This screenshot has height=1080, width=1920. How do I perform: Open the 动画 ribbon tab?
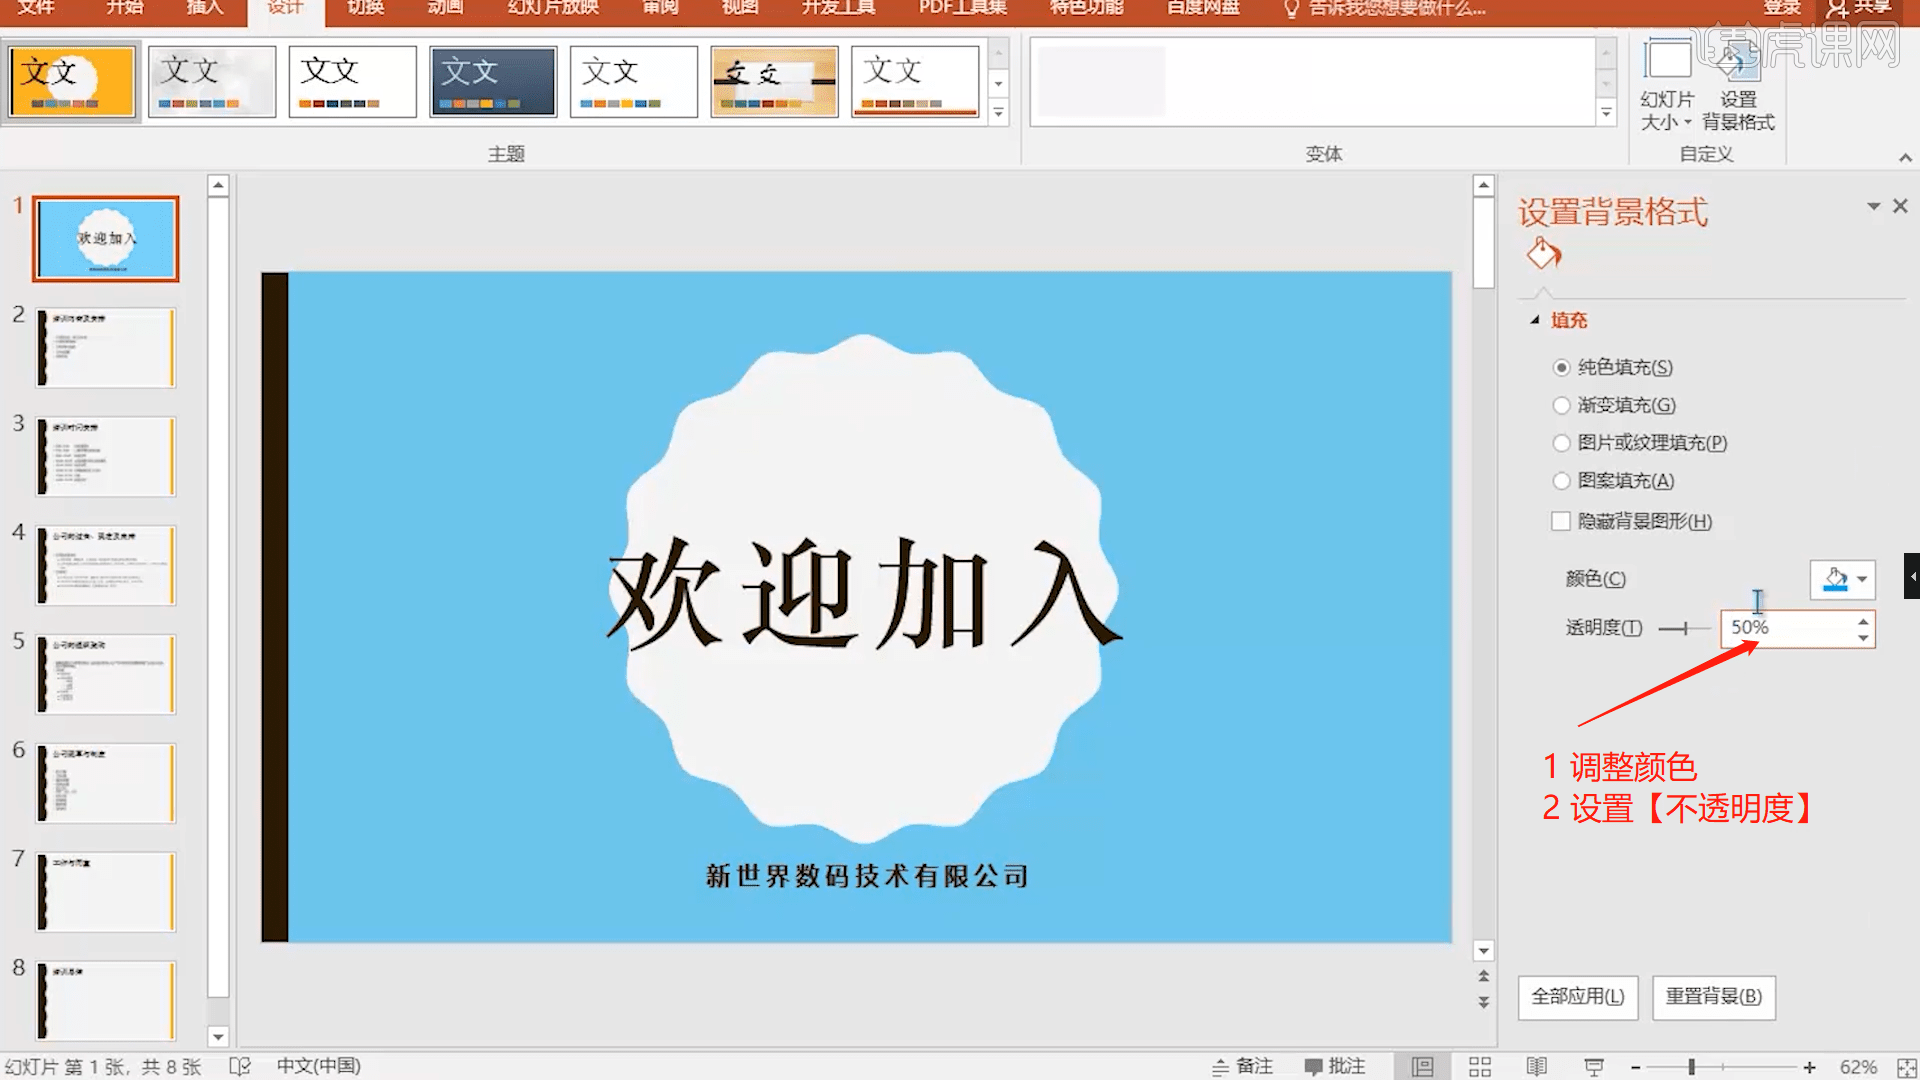(445, 8)
